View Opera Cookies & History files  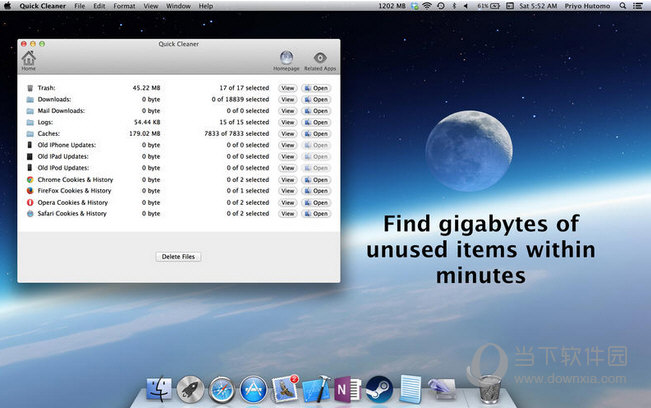(x=288, y=203)
